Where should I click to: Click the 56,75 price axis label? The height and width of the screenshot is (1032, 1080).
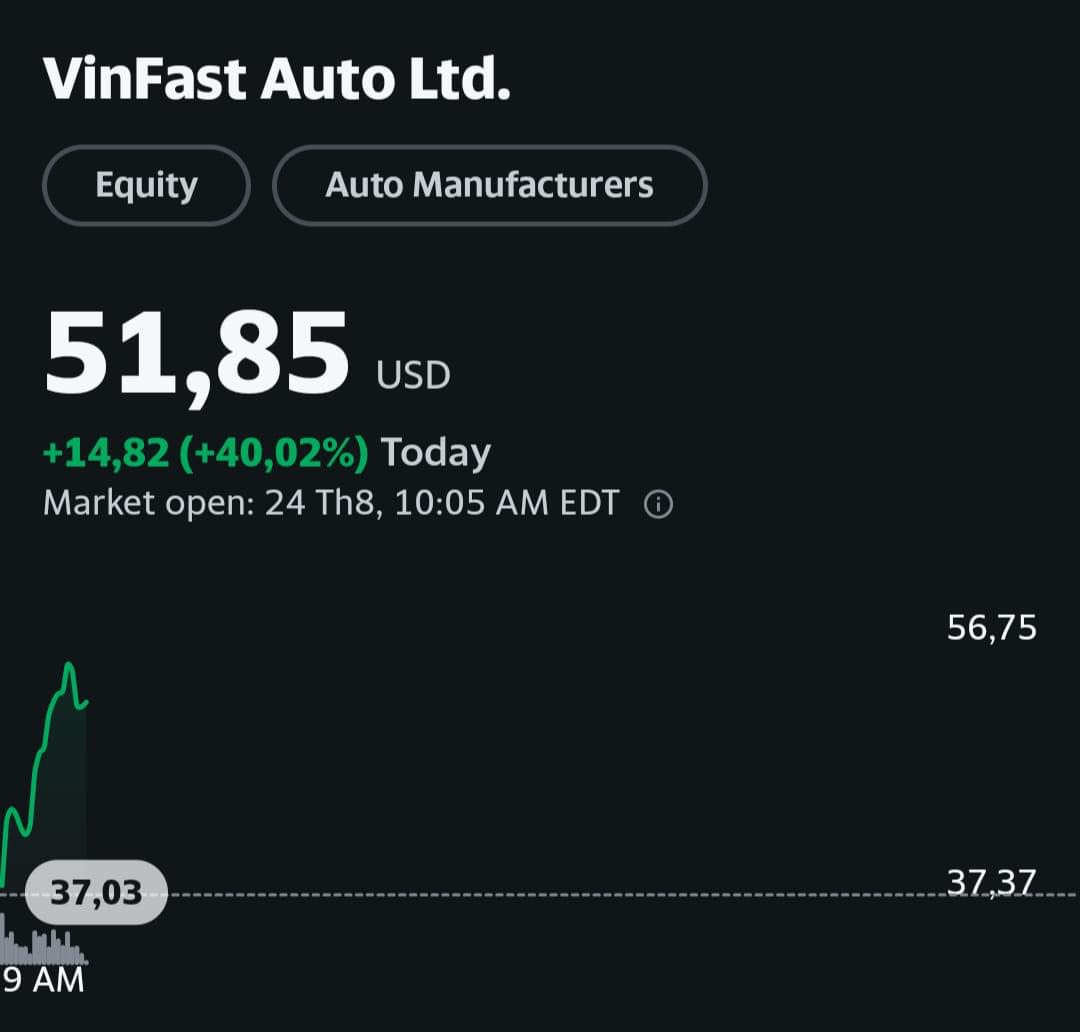tap(992, 628)
